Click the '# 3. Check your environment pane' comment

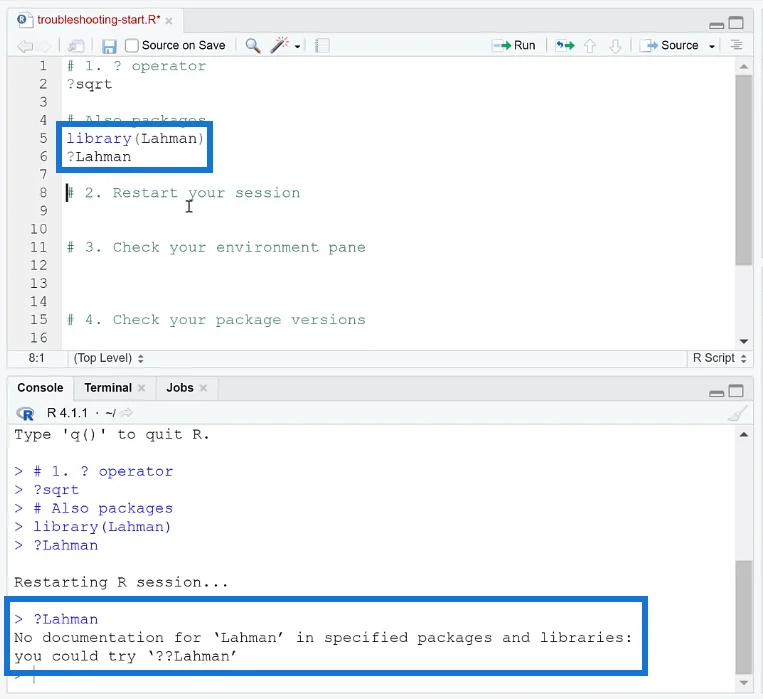(x=216, y=248)
